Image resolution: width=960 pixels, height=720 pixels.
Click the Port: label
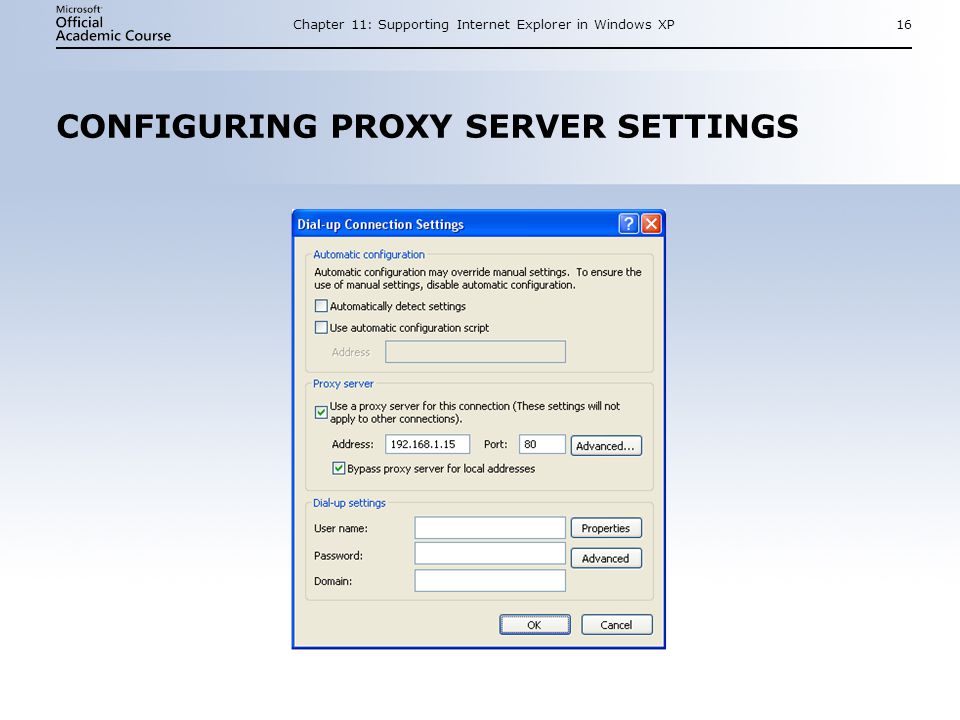495,444
